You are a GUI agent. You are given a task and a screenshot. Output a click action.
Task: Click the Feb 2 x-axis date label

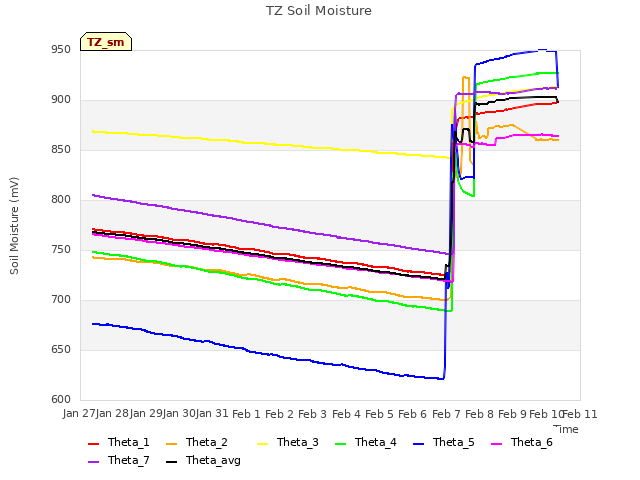280,414
